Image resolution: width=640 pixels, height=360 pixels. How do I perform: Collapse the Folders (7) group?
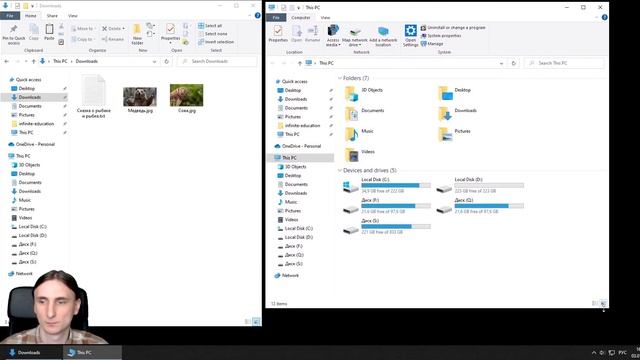pos(340,78)
